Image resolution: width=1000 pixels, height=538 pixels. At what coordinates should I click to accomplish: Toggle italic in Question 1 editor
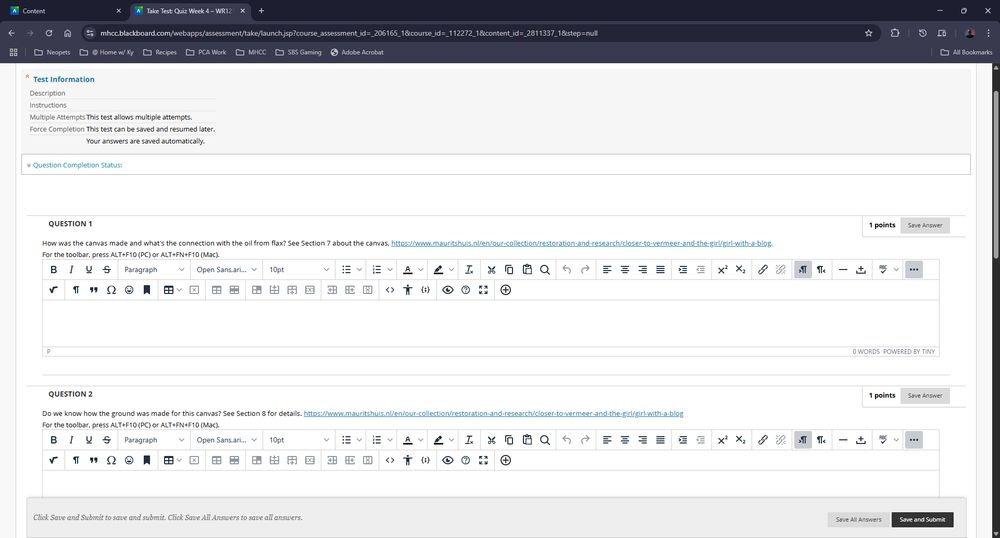(x=71, y=270)
